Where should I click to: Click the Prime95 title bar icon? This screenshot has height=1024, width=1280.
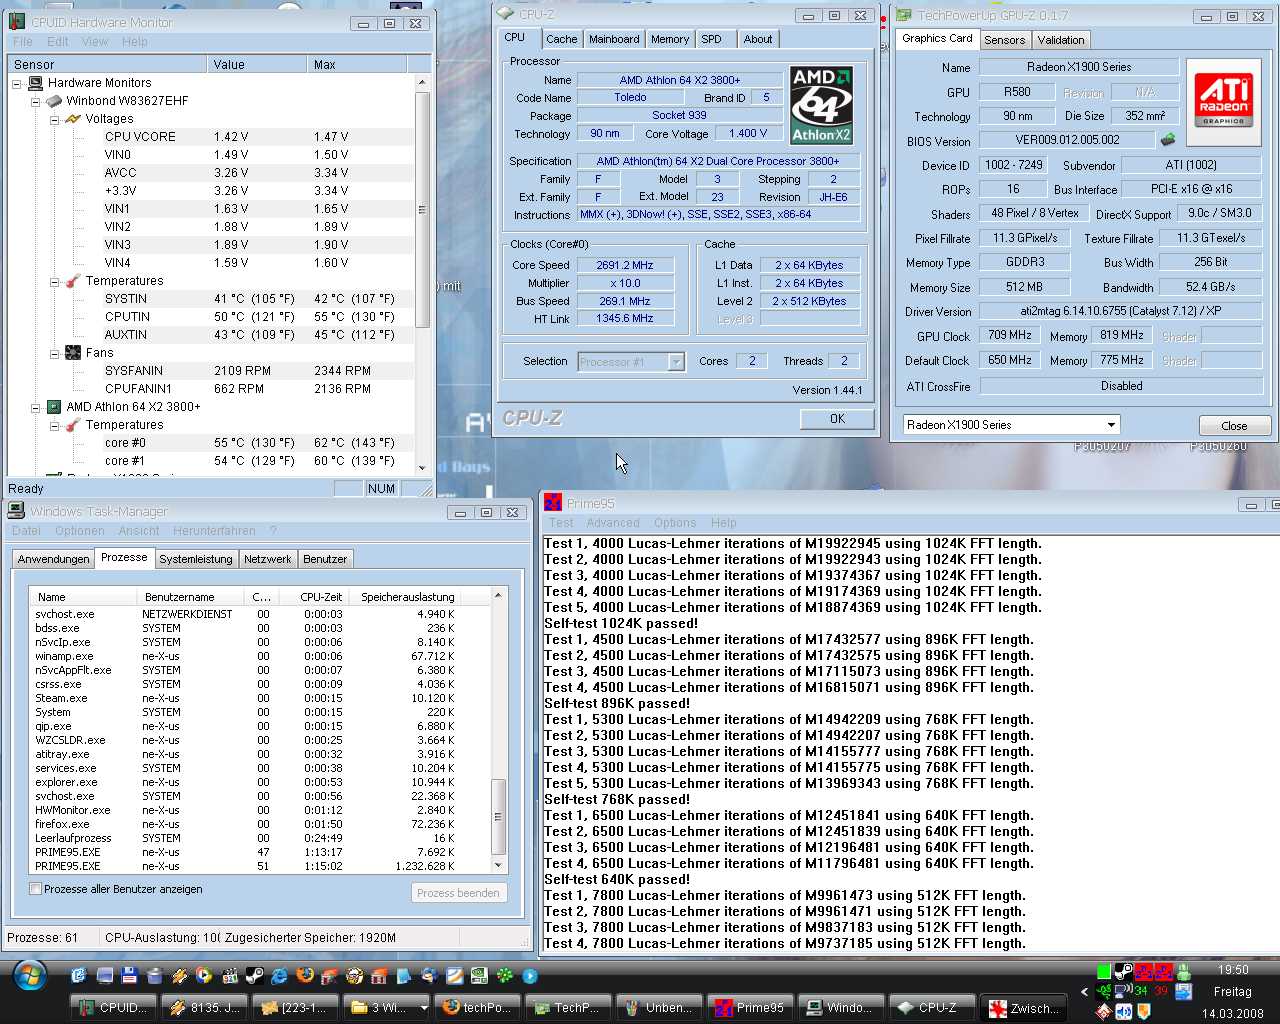click(553, 503)
